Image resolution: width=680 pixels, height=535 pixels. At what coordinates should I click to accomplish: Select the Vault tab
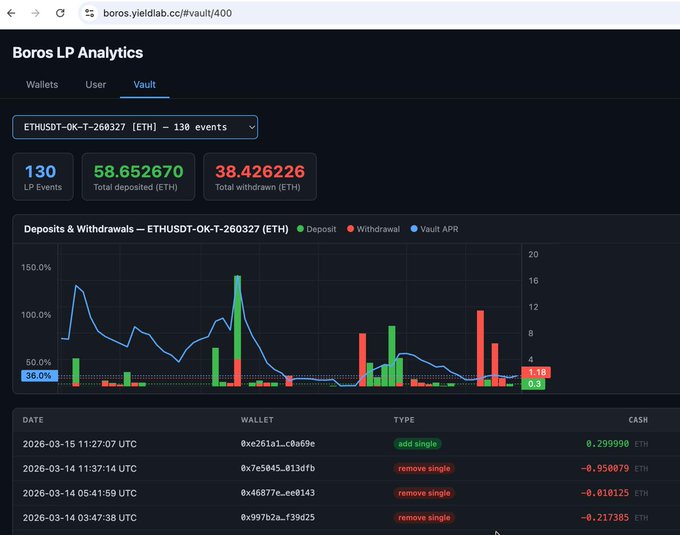tap(145, 85)
